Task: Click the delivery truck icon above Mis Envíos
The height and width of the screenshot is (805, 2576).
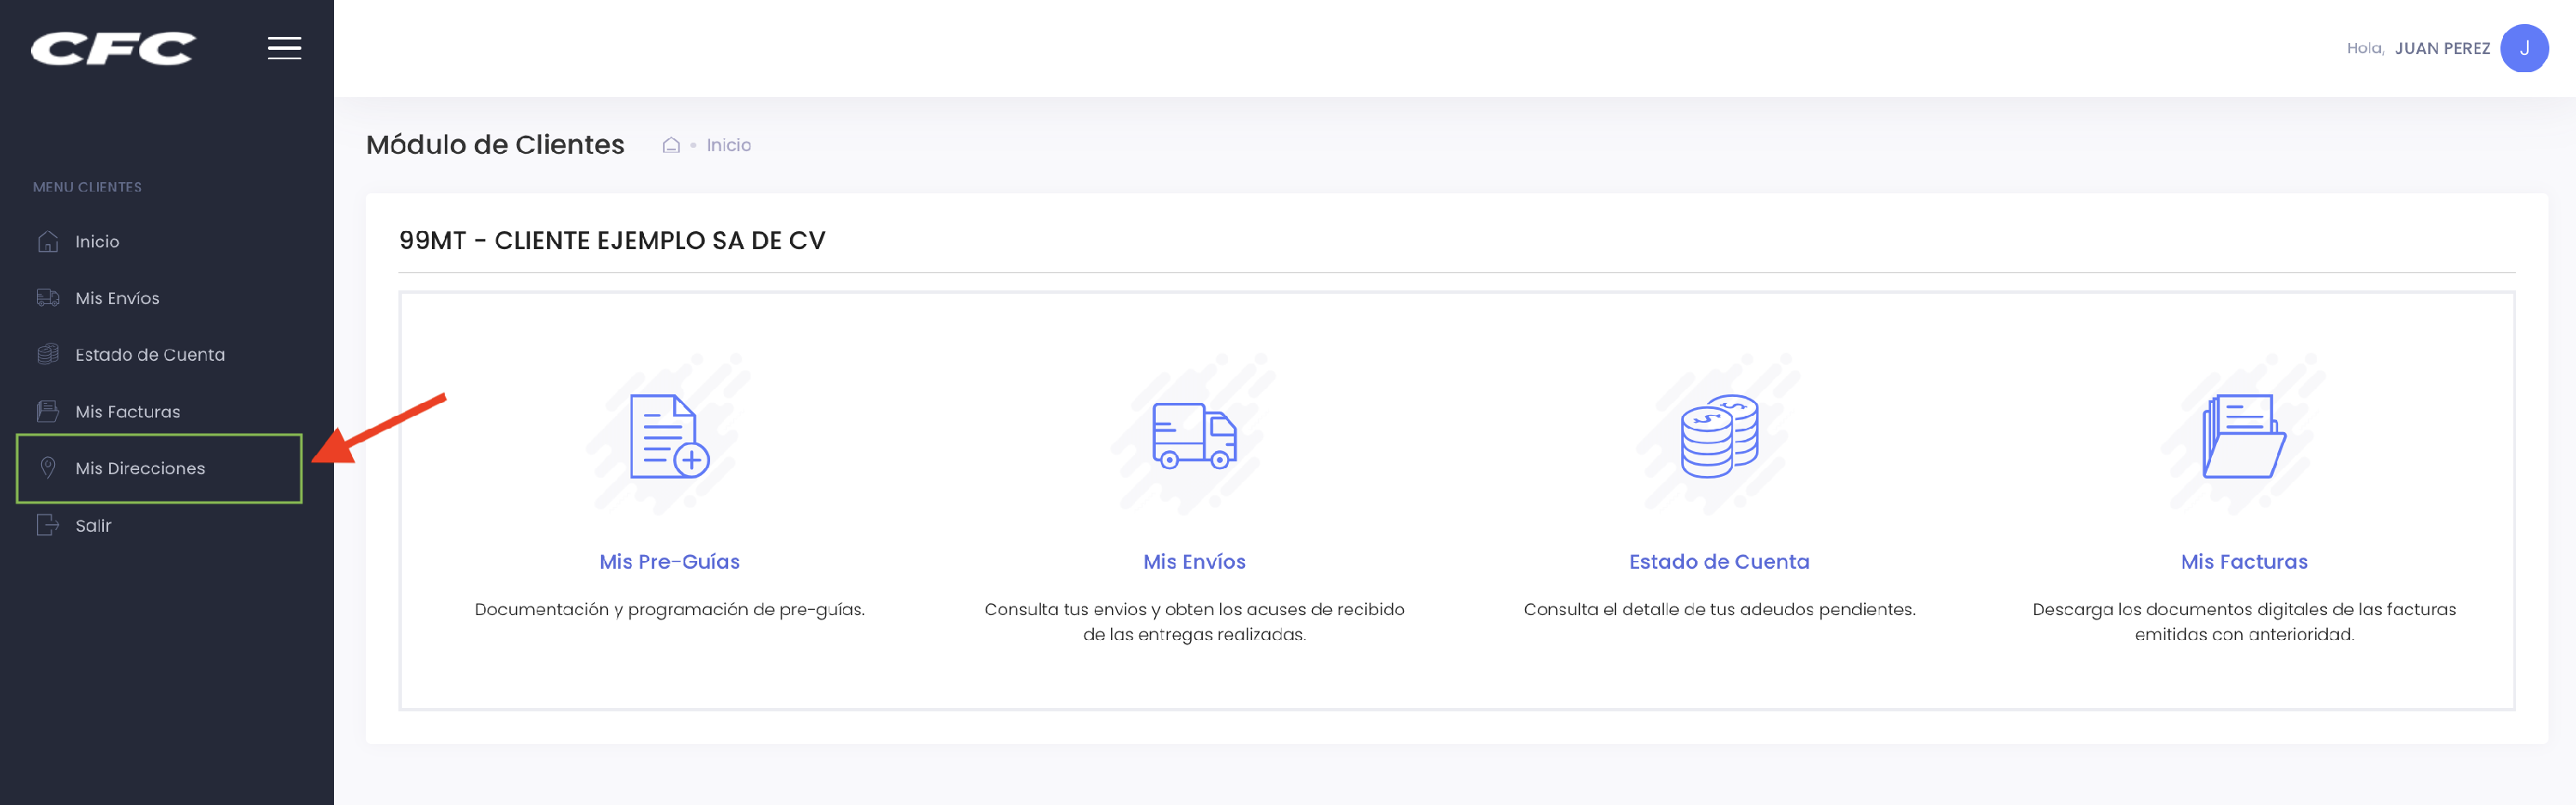Action: point(1195,441)
